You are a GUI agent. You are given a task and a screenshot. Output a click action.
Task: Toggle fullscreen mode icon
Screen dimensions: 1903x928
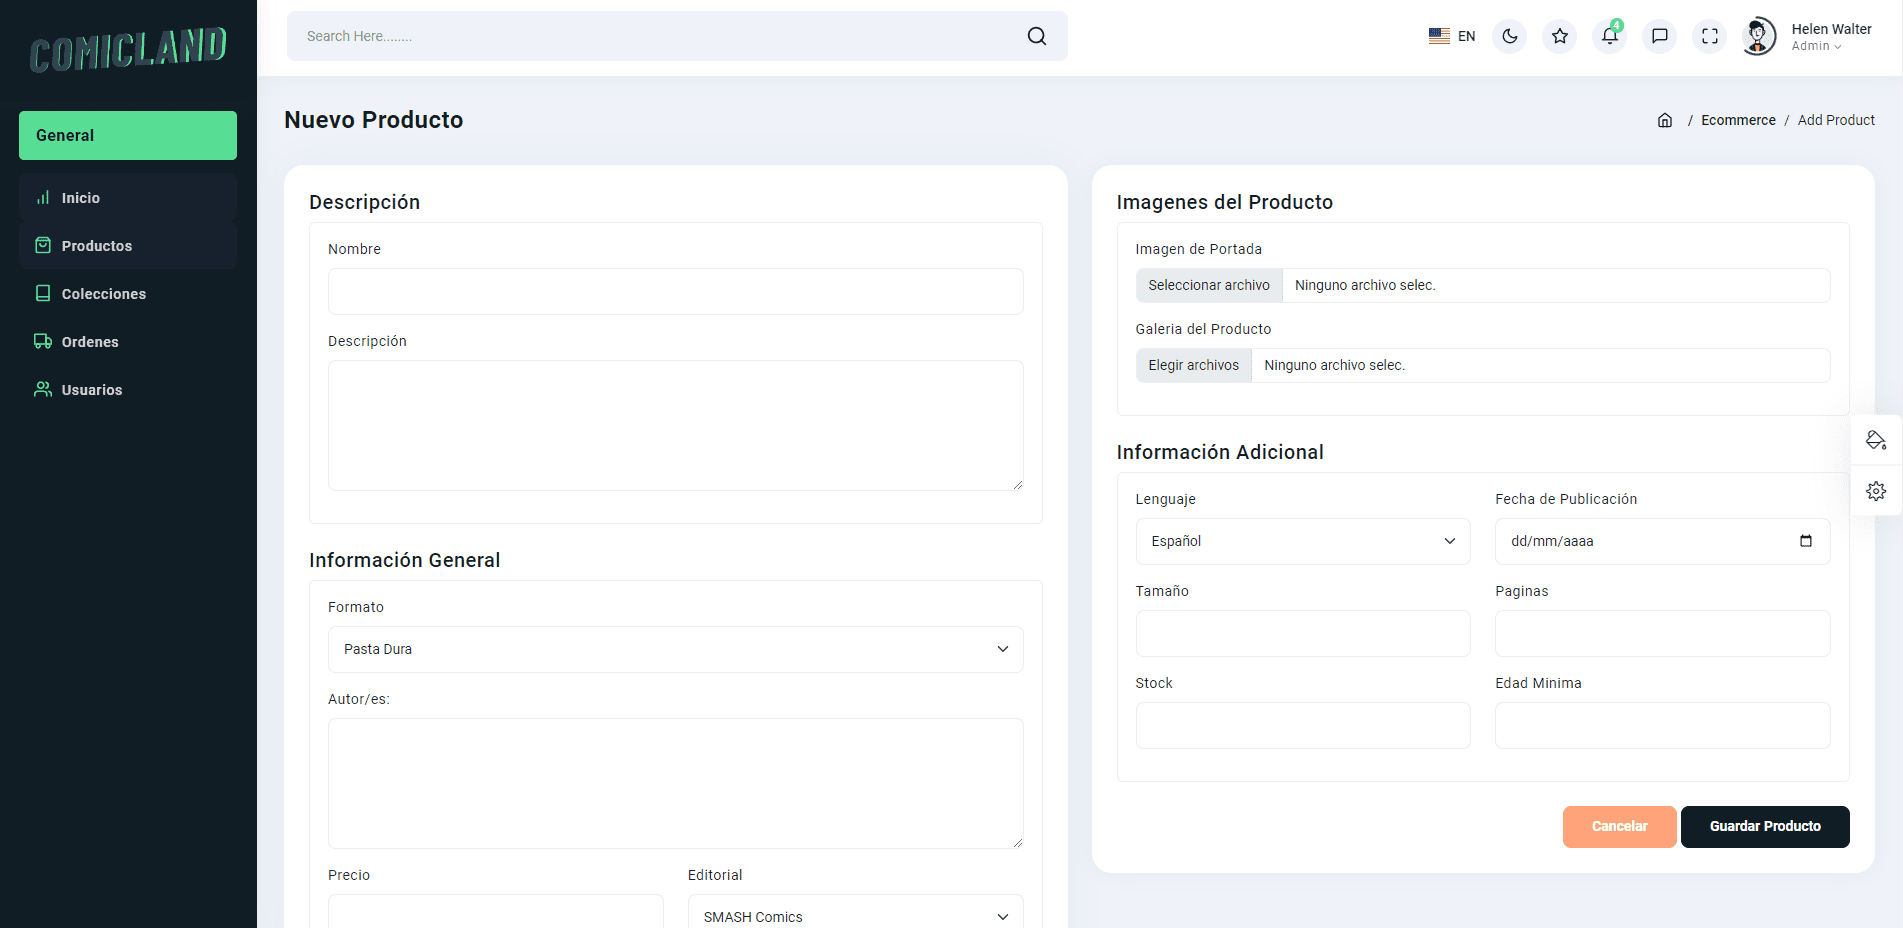click(1709, 36)
